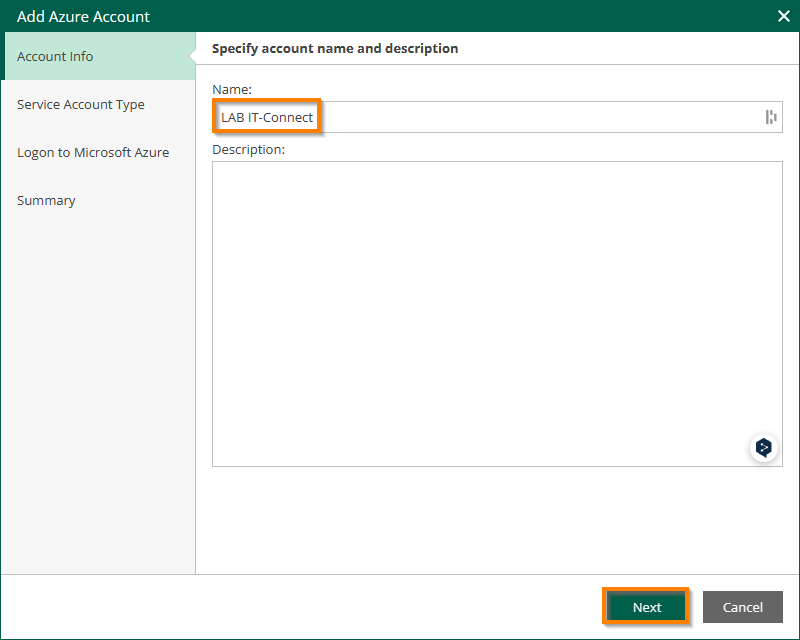This screenshot has height=640, width=800.
Task: Click the "Add Azure Account" window title
Action: [x=83, y=16]
